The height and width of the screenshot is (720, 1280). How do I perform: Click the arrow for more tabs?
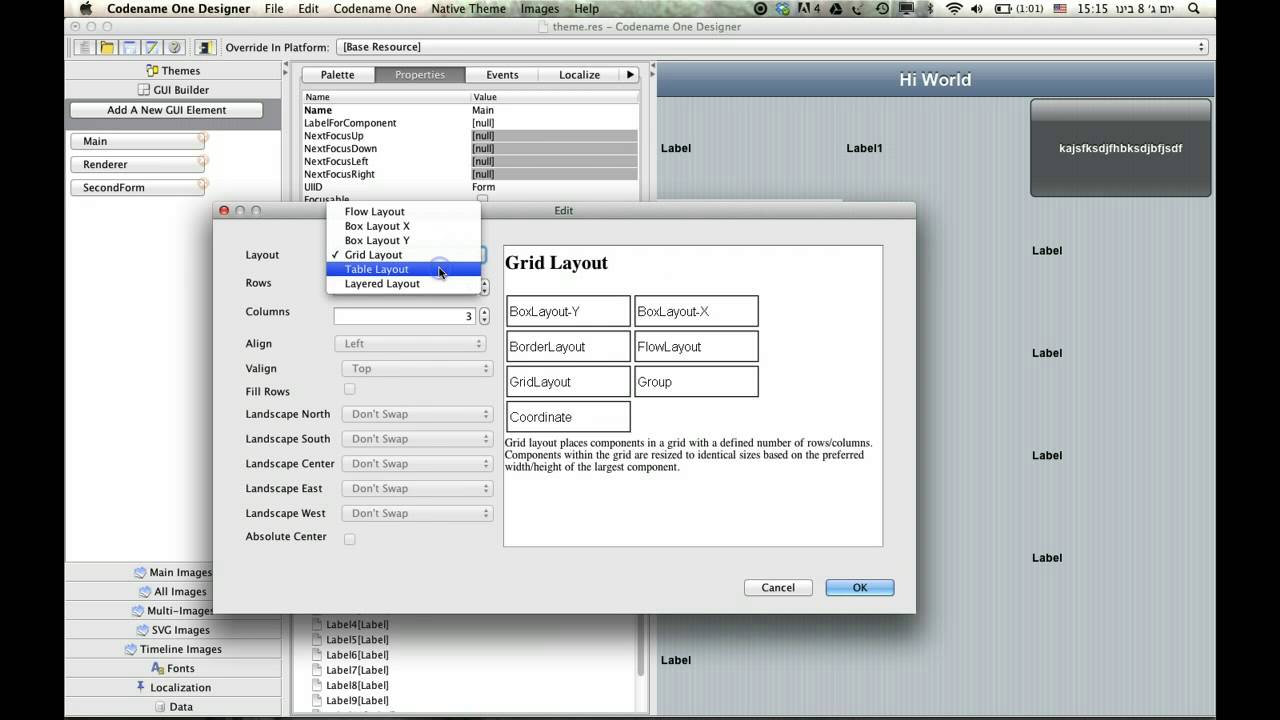630,75
